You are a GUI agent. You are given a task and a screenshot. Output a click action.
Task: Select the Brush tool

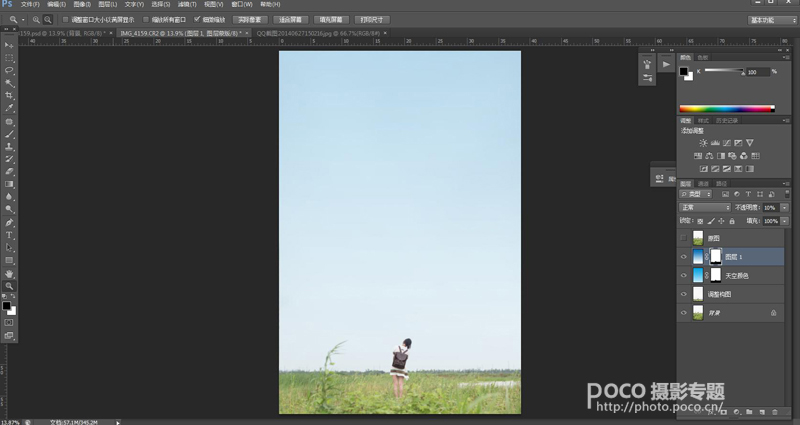point(9,134)
